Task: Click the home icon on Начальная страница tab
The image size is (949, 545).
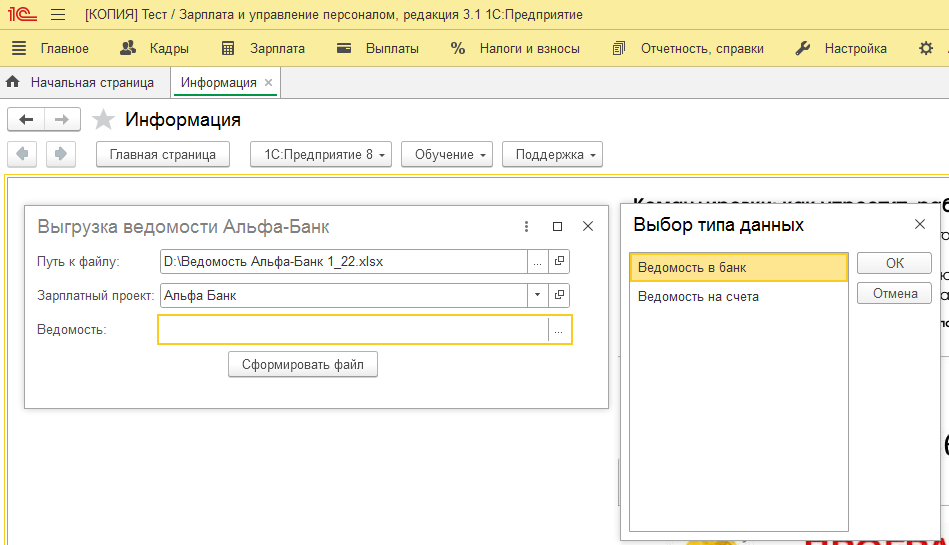Action: [13, 82]
